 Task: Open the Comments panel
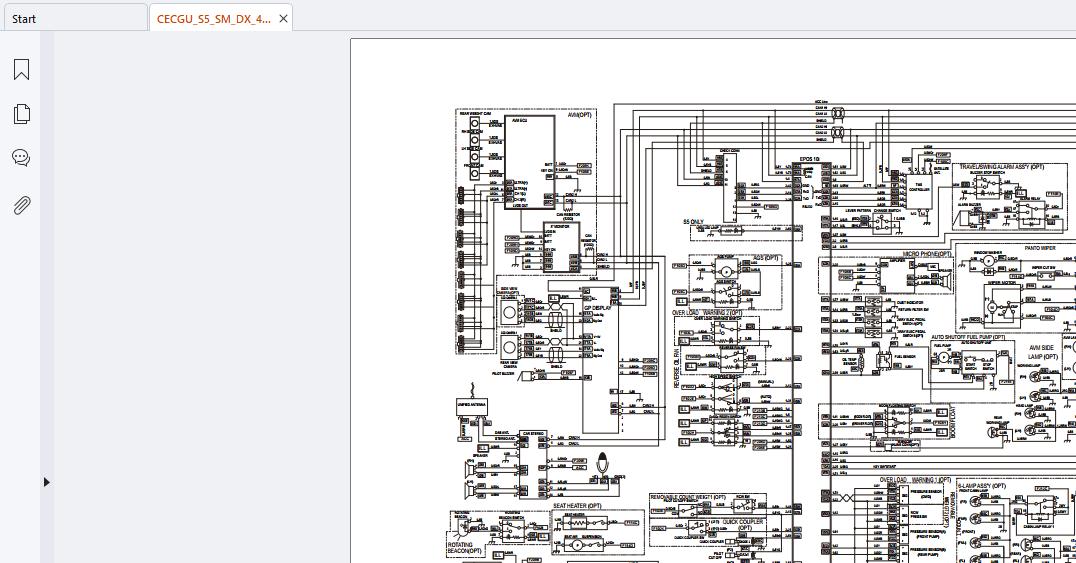coord(21,158)
